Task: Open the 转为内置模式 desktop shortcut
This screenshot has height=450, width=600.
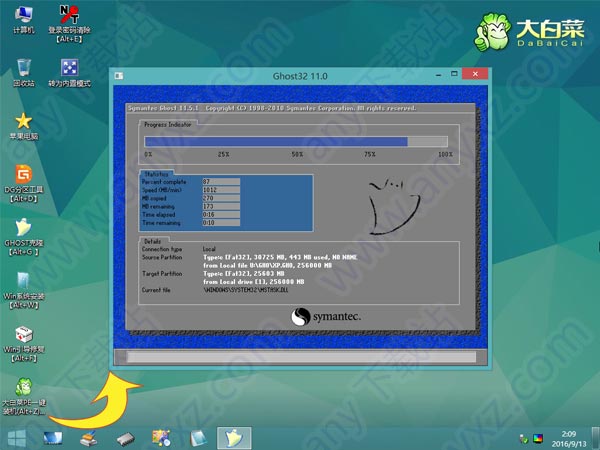Action: point(69,73)
